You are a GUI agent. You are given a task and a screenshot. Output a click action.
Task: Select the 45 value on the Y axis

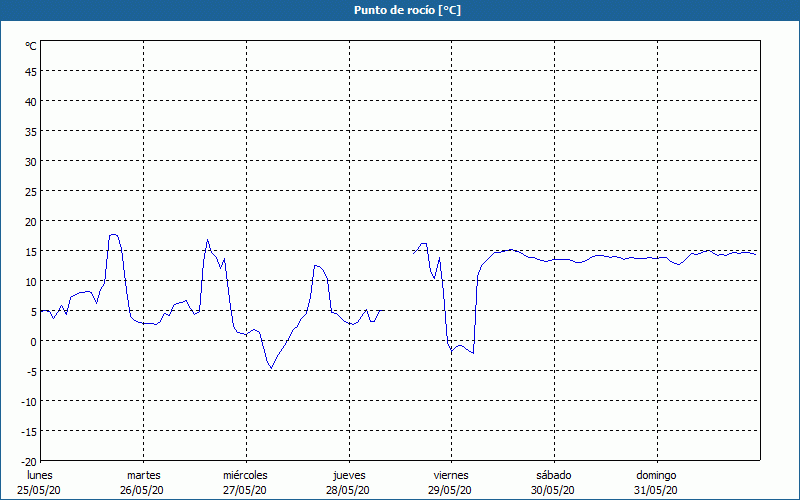[31, 71]
